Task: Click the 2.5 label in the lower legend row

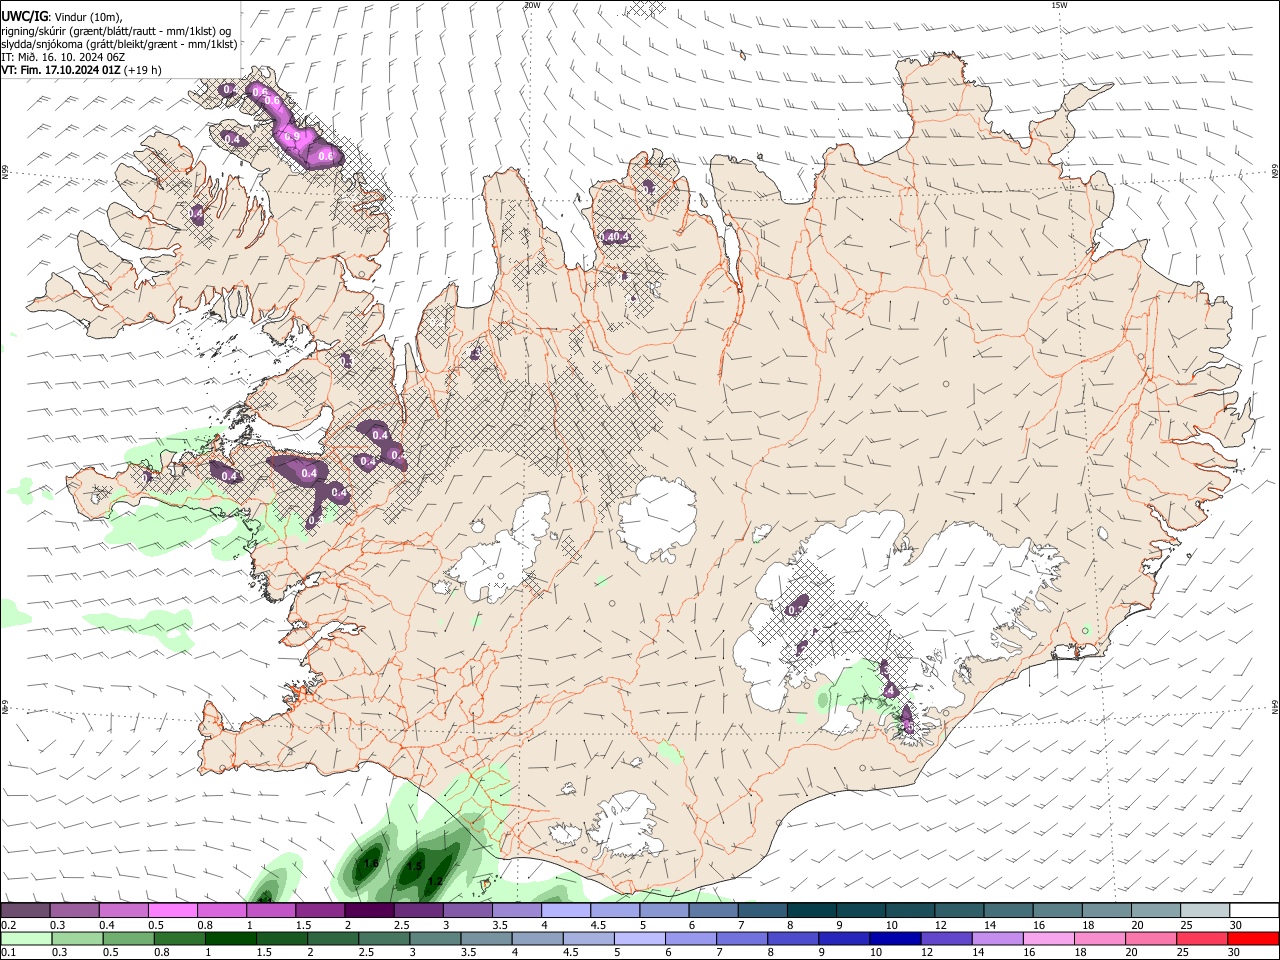Action: pos(367,952)
